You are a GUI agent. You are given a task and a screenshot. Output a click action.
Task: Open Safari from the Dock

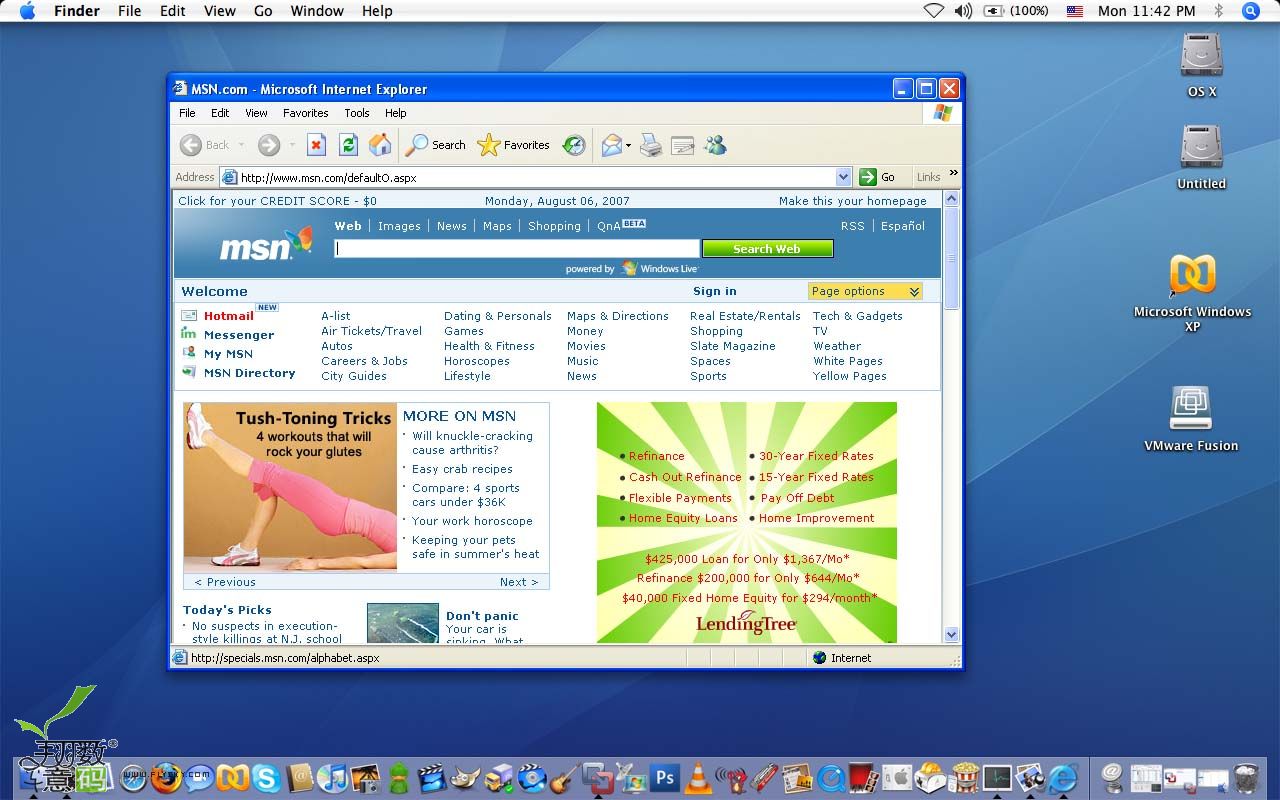[133, 777]
